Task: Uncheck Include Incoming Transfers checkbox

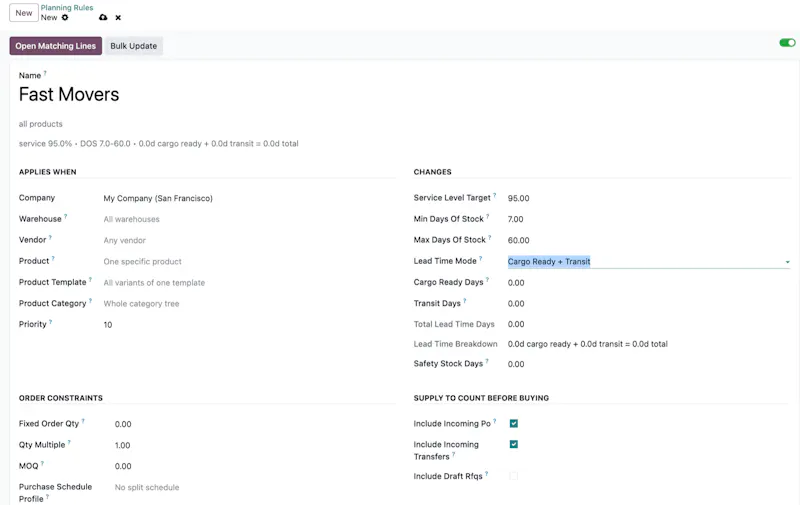Action: pos(514,444)
